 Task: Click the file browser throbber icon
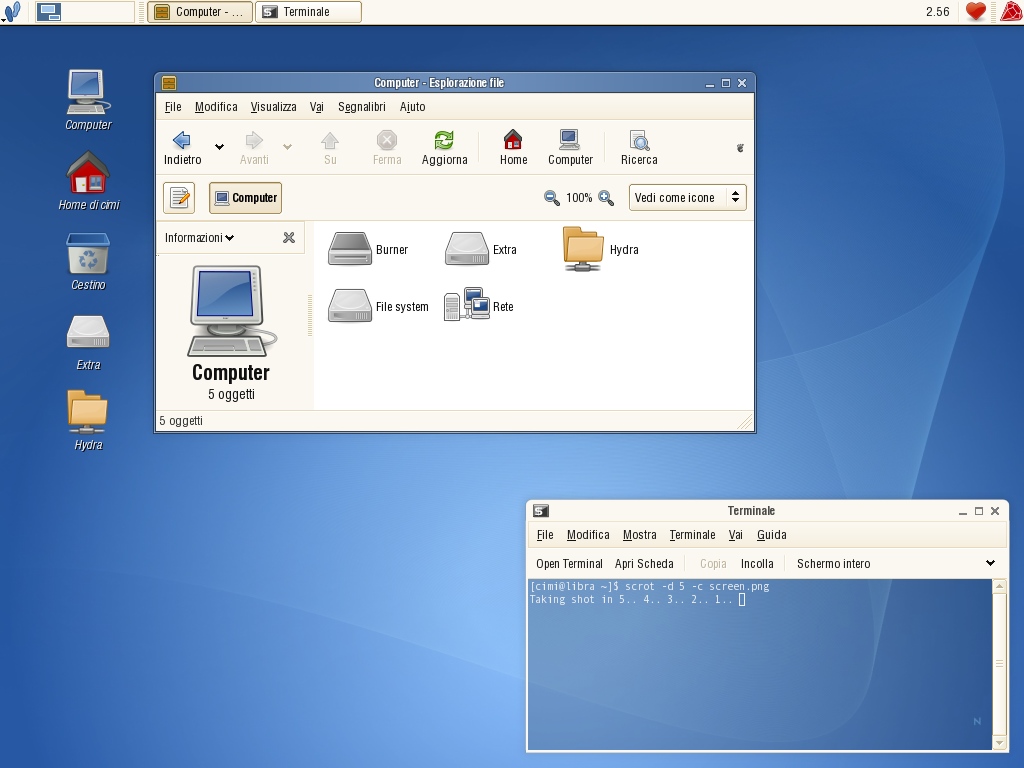pos(740,148)
